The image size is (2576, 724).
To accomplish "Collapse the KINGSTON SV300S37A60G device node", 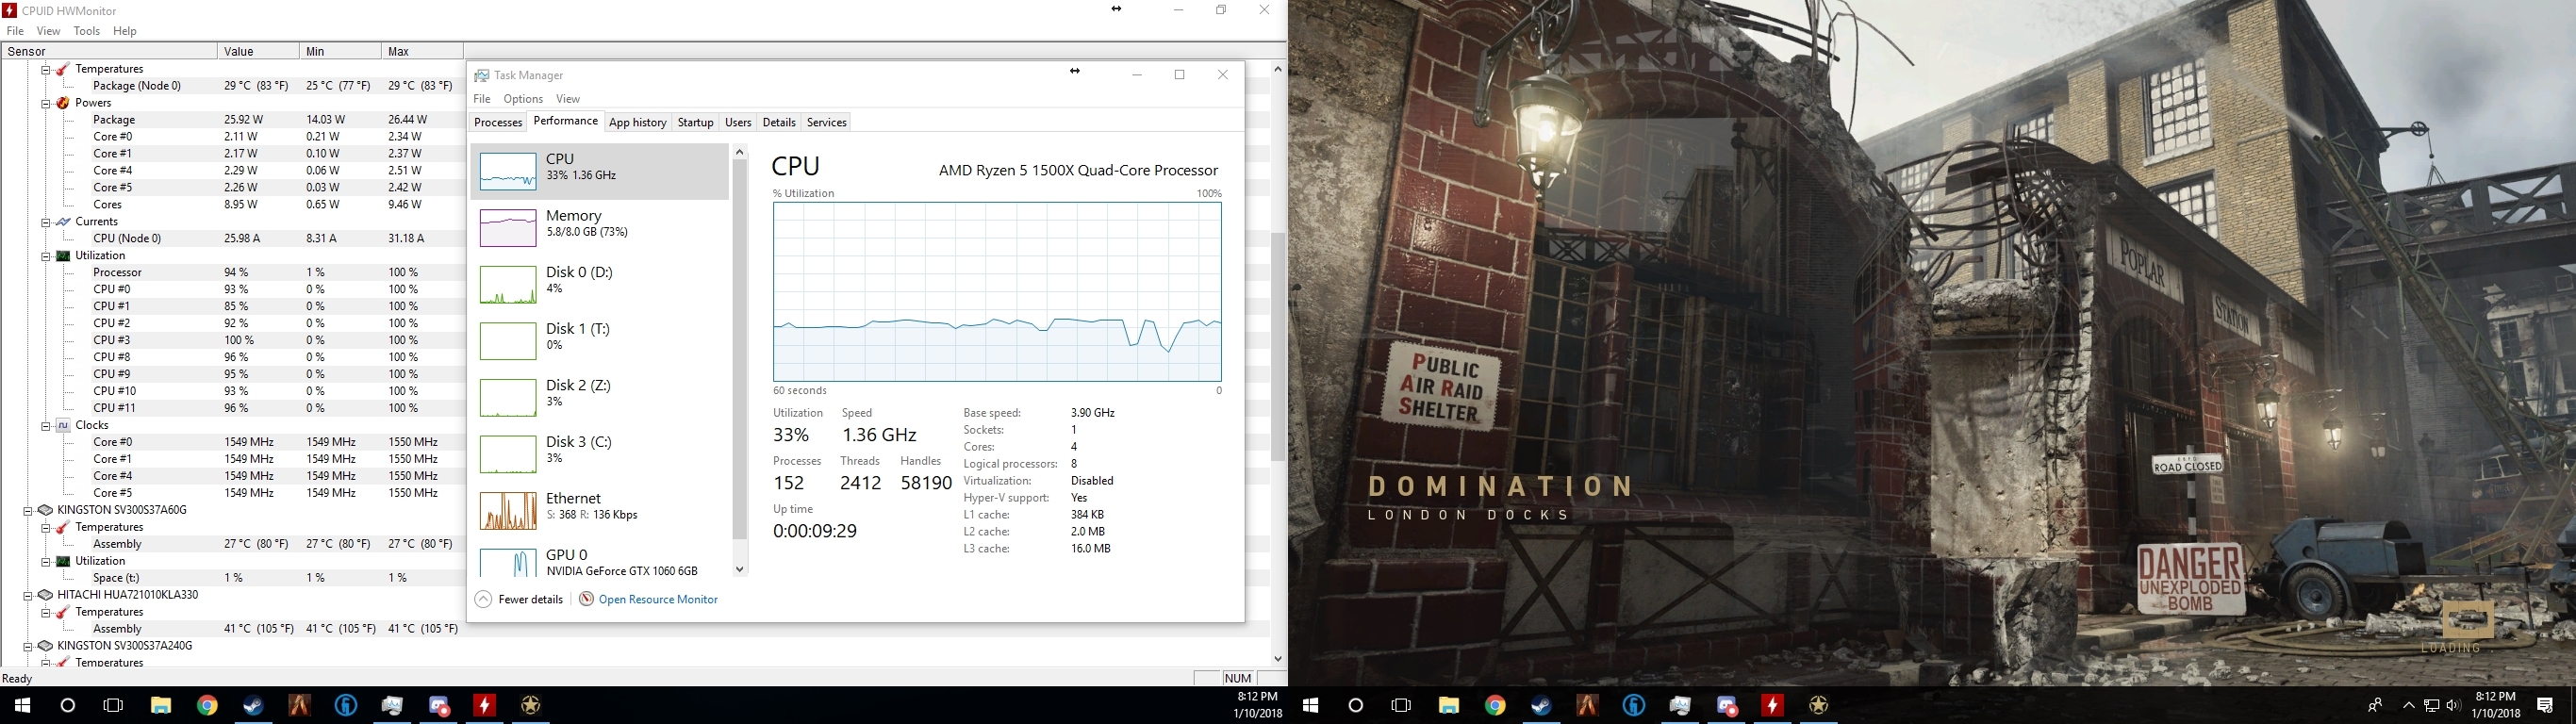I will point(28,510).
